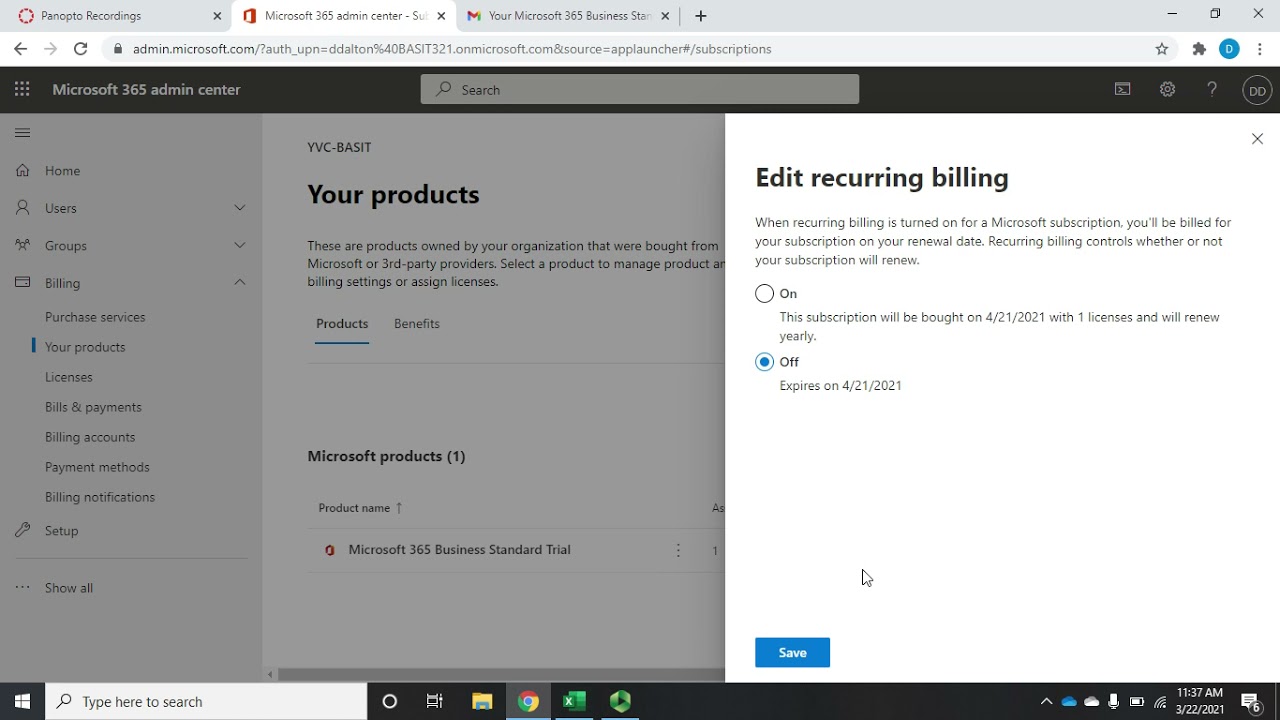
Task: Open the Cloud Shell icon in header
Action: click(x=1123, y=89)
